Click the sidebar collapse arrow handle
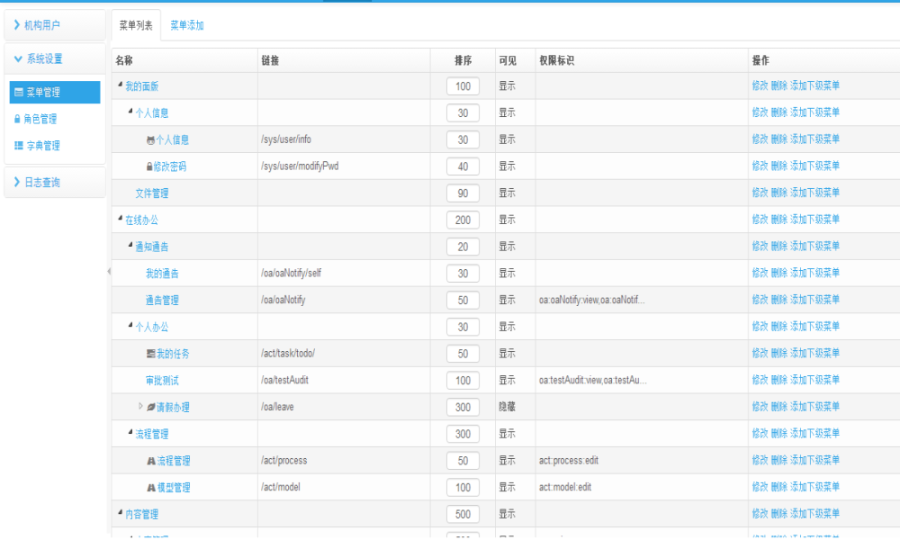Viewport: 900px width, 540px height. (108, 272)
